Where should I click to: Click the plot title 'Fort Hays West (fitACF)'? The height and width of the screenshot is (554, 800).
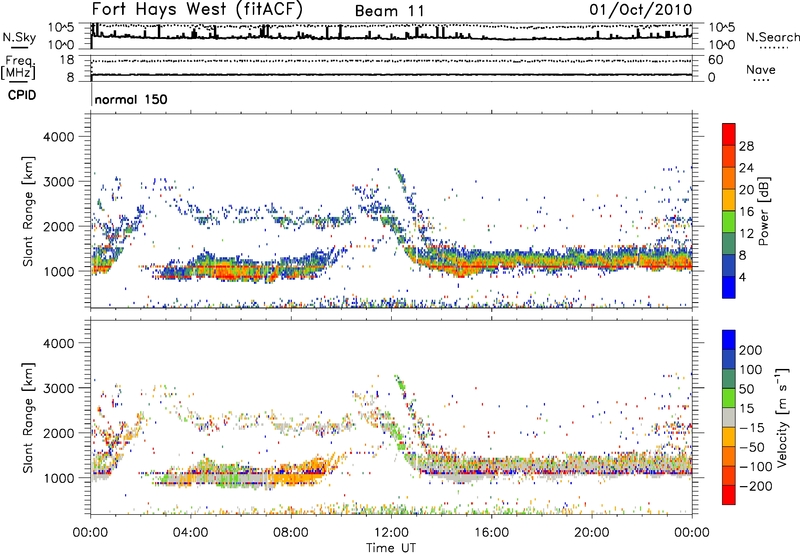pyautogui.click(x=197, y=9)
